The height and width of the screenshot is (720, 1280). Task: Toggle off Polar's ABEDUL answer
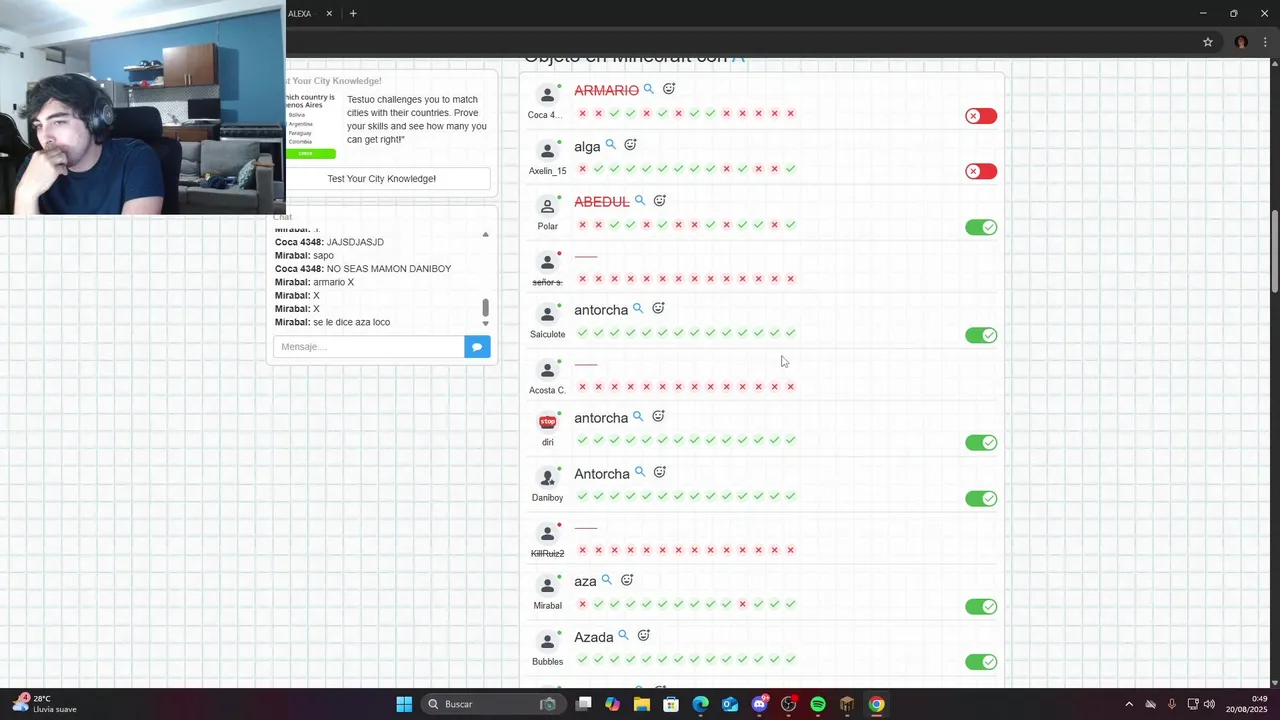click(981, 227)
